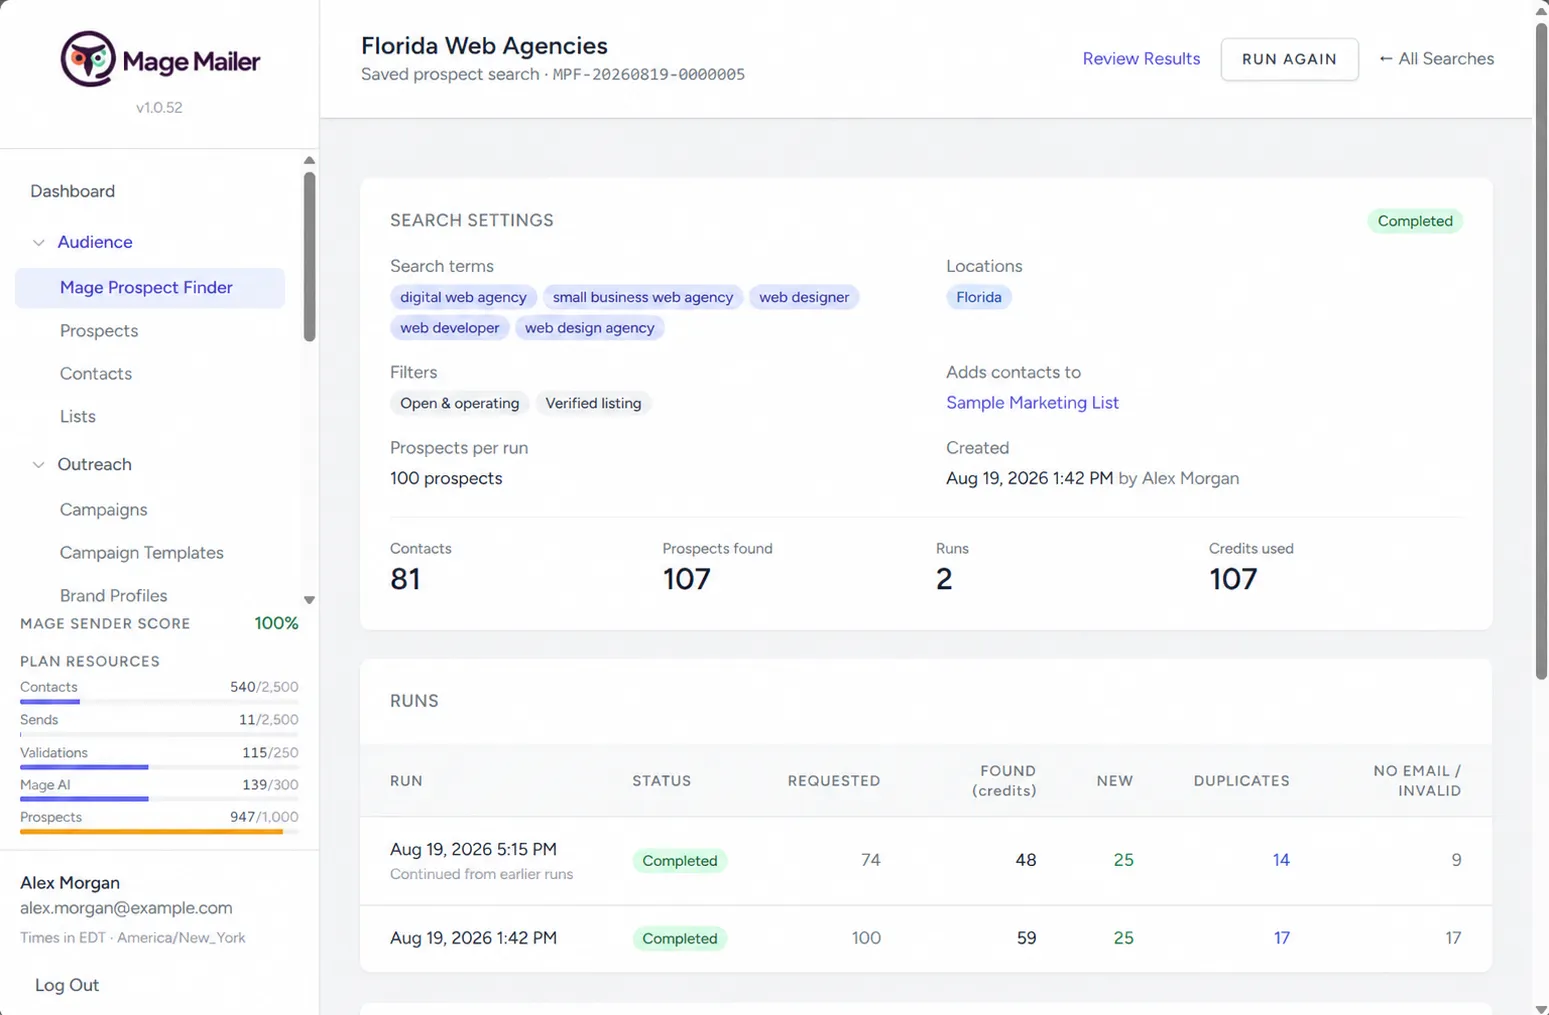The image size is (1549, 1015).
Task: Click the sidebar scroll up arrow
Action: click(x=309, y=160)
